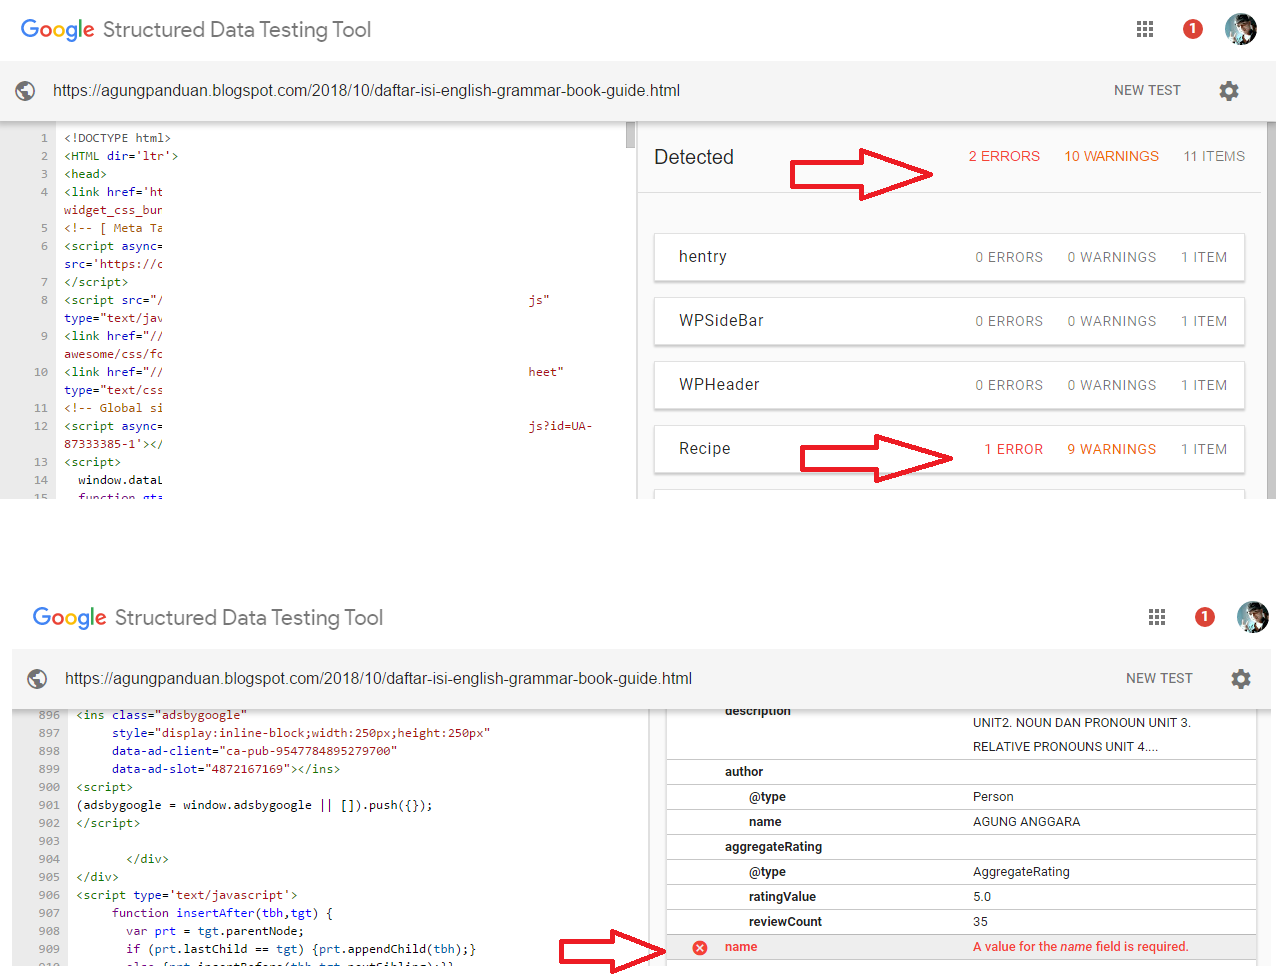This screenshot has height=980, width=1276.
Task: Open the lower screenshot's settings gear
Action: (1241, 679)
